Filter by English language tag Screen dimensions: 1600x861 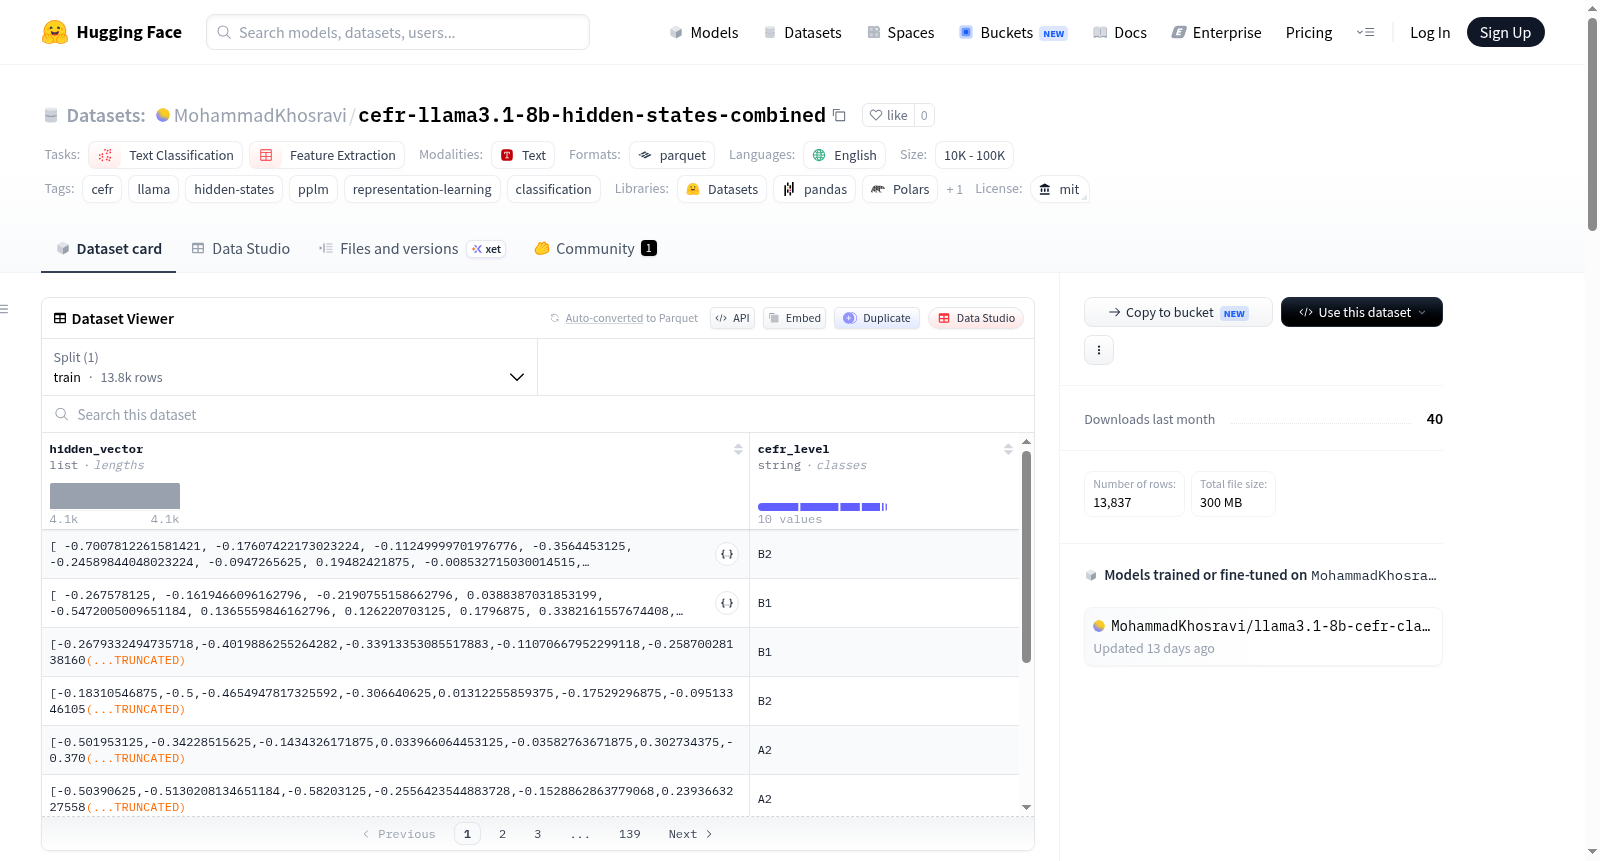click(x=845, y=155)
